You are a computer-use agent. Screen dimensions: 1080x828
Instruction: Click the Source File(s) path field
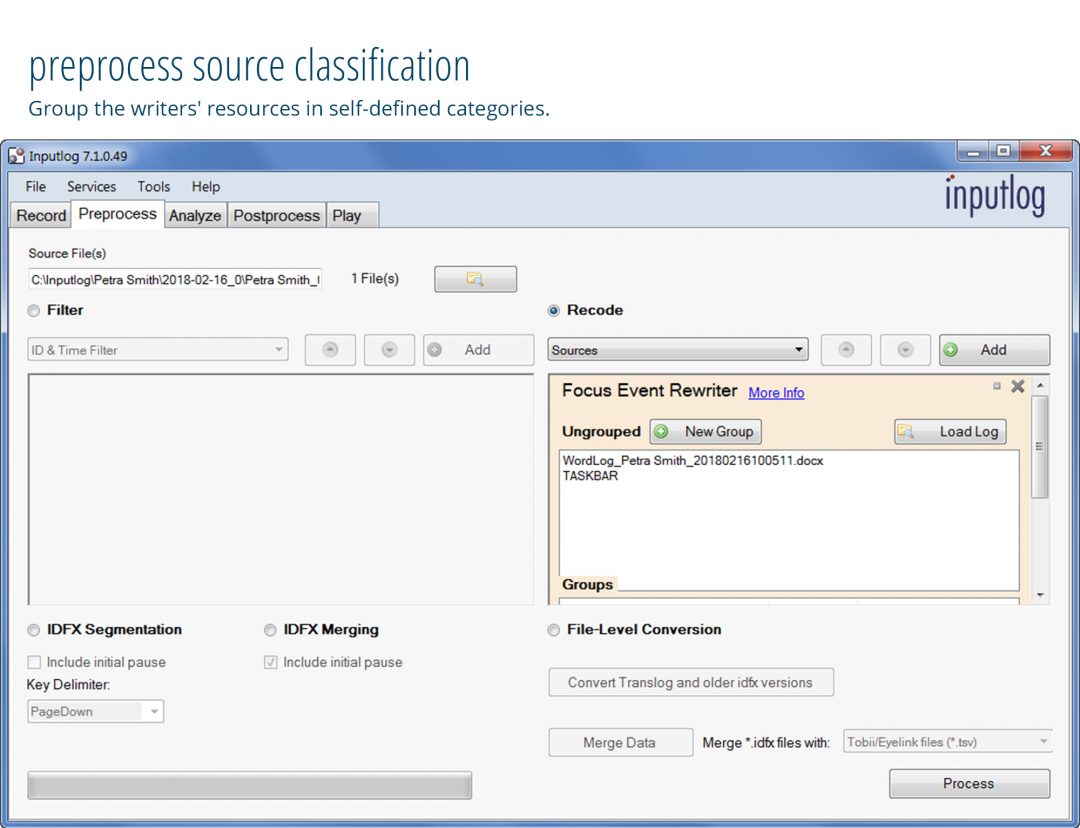pyautogui.click(x=175, y=280)
